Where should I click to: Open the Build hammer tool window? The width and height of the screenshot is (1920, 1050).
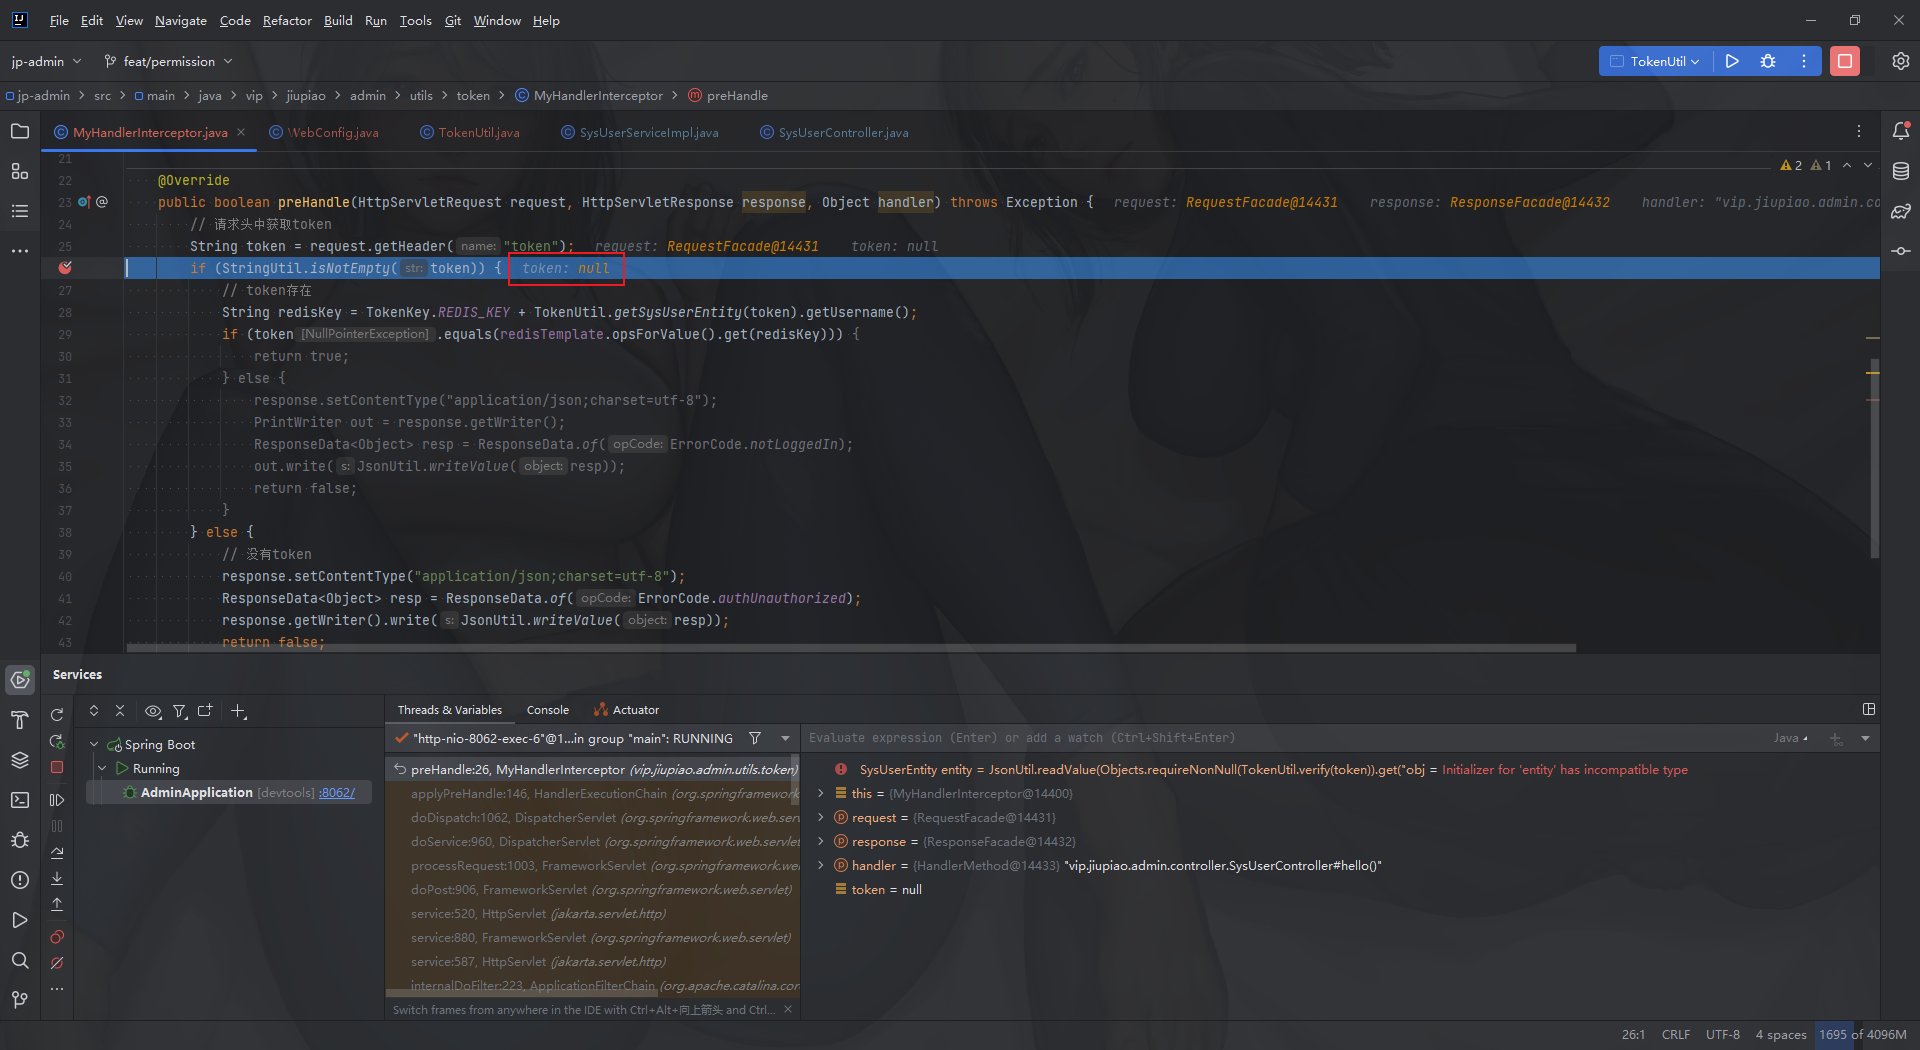[20, 720]
